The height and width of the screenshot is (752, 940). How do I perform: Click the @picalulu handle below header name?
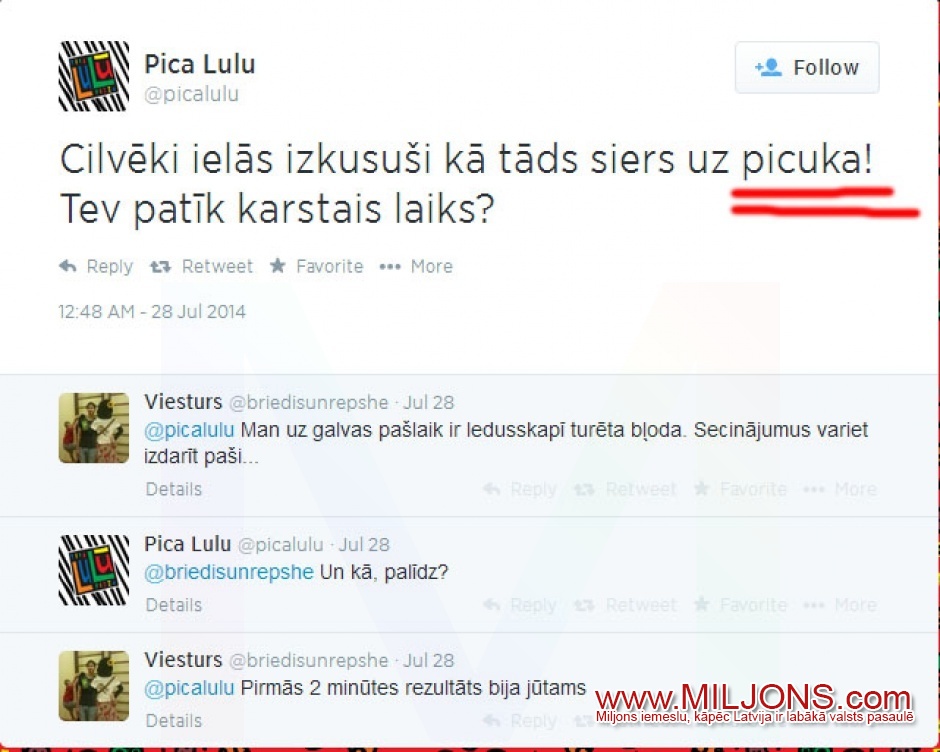click(x=192, y=94)
